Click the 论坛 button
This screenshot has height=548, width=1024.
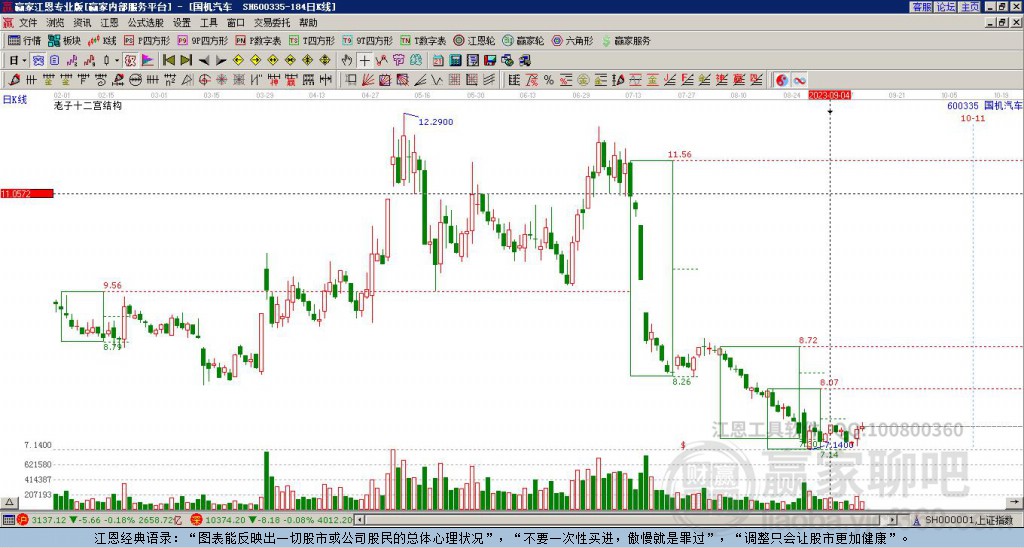[945, 7]
